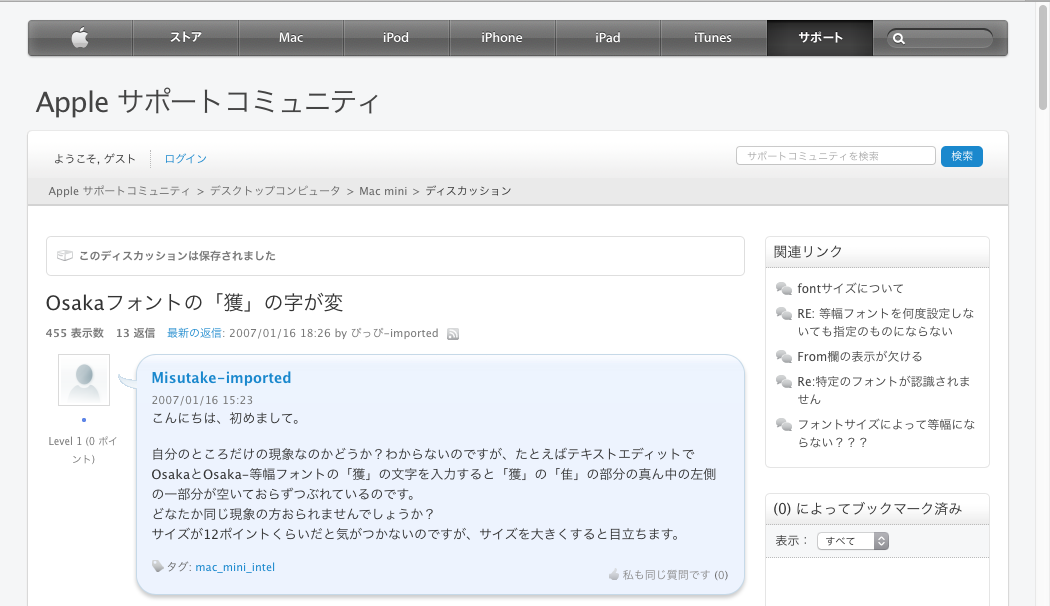
Task: Click speech bubble icon beside fontサイズについて
Action: click(783, 289)
